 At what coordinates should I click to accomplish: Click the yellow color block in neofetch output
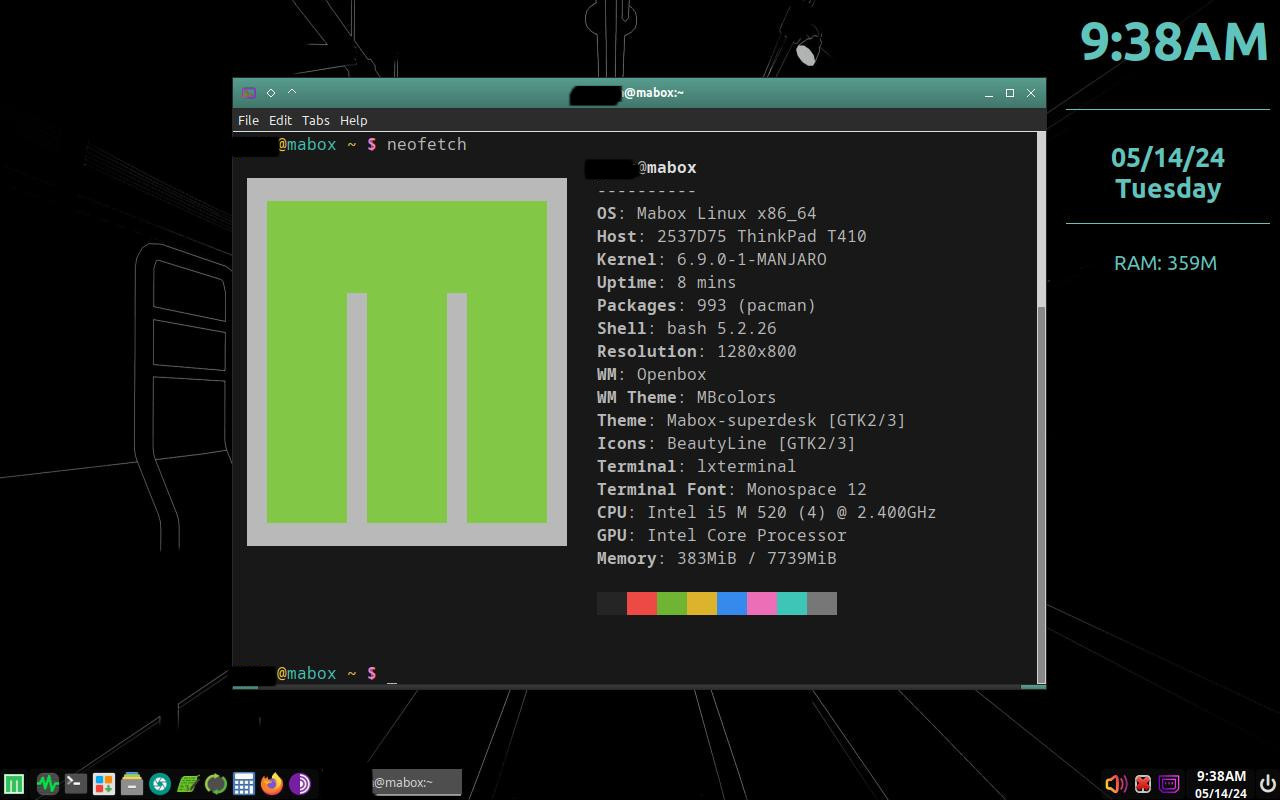point(702,603)
